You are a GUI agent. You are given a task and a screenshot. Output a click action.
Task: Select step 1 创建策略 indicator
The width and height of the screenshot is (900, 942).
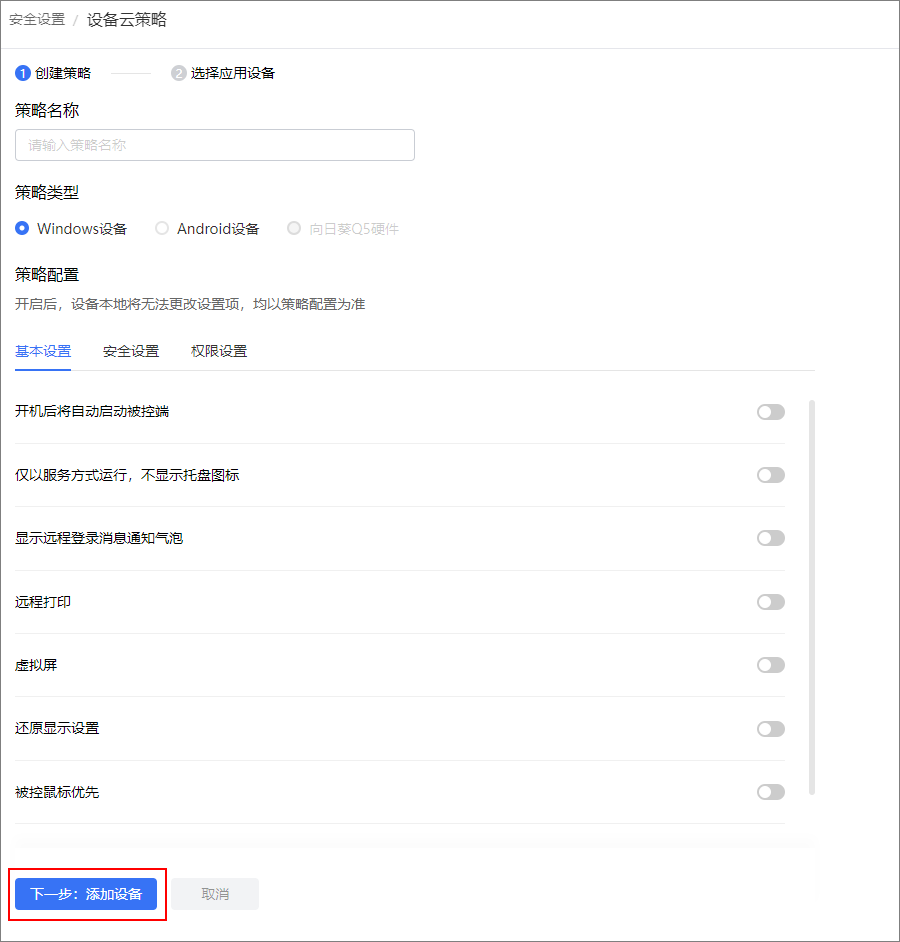pyautogui.click(x=53, y=73)
